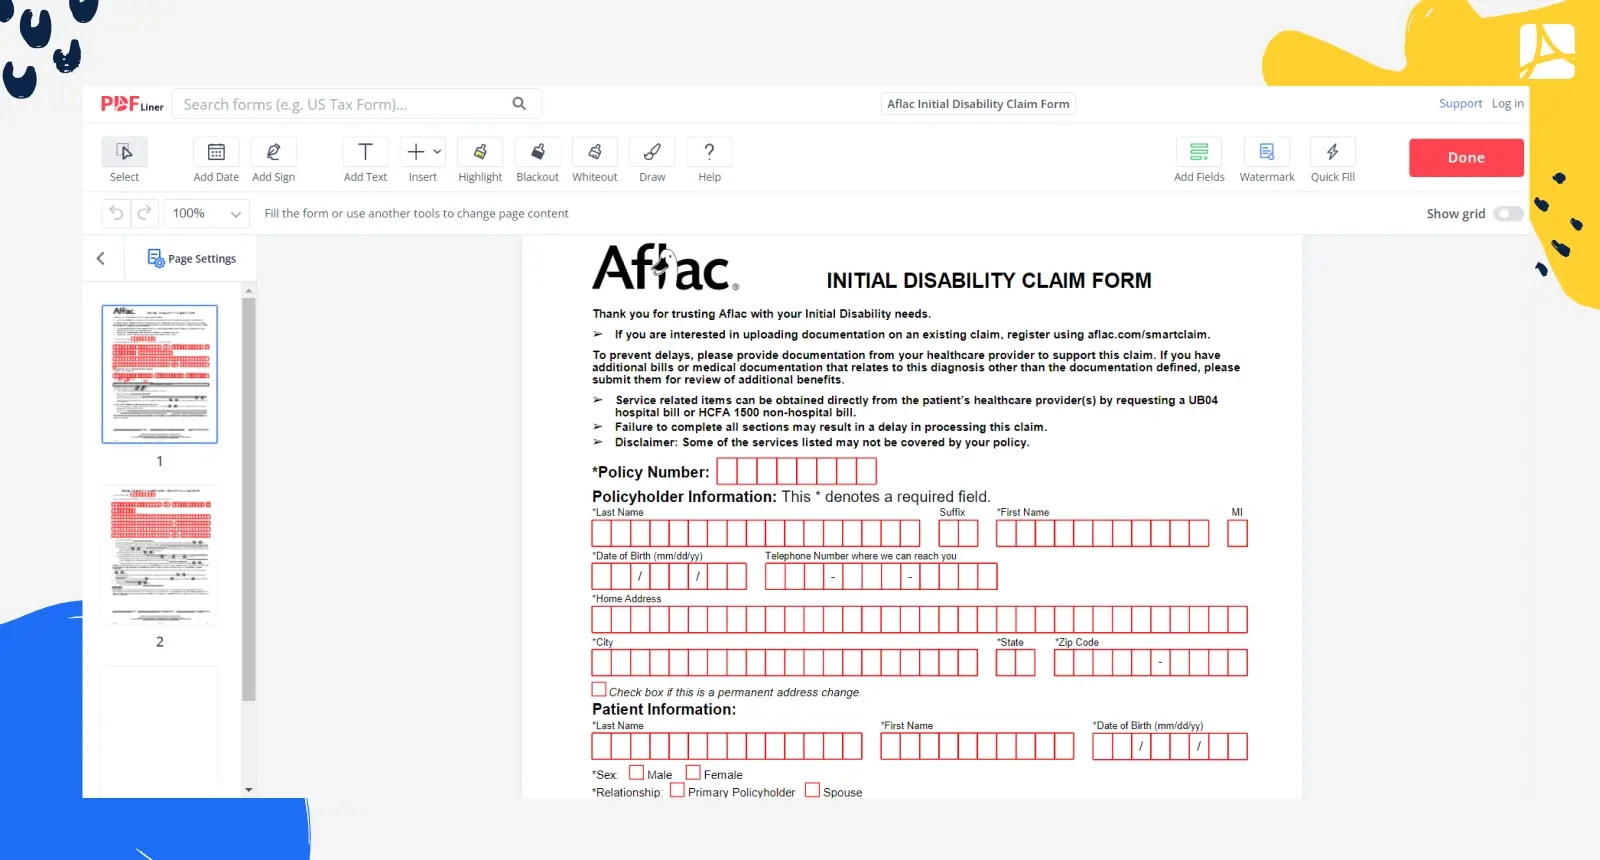Select page 2 thumbnail
The width and height of the screenshot is (1600, 860).
[x=160, y=556]
